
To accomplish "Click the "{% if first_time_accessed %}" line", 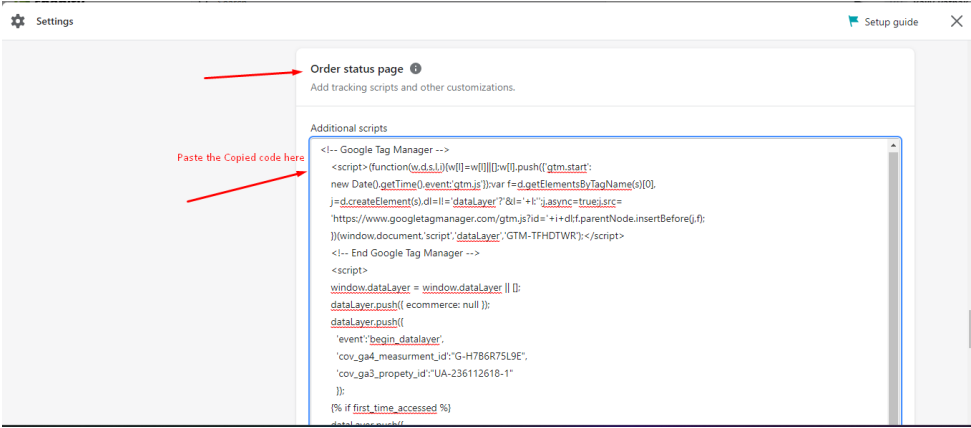I will tap(391, 408).
